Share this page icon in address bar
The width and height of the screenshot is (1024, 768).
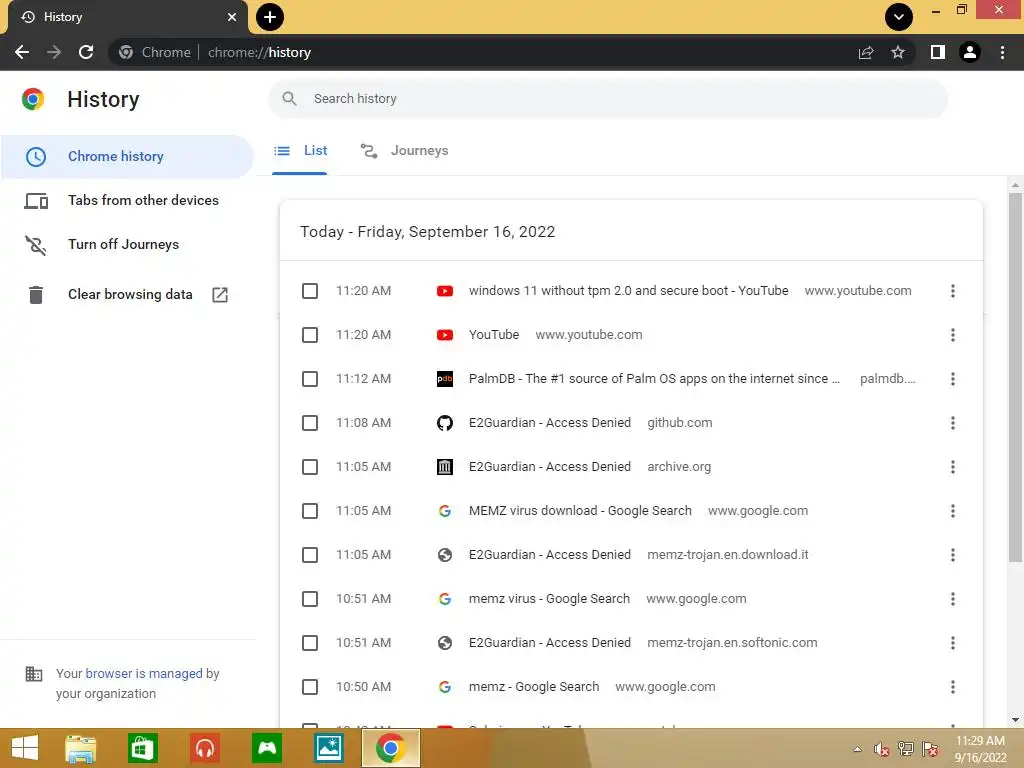coord(866,52)
